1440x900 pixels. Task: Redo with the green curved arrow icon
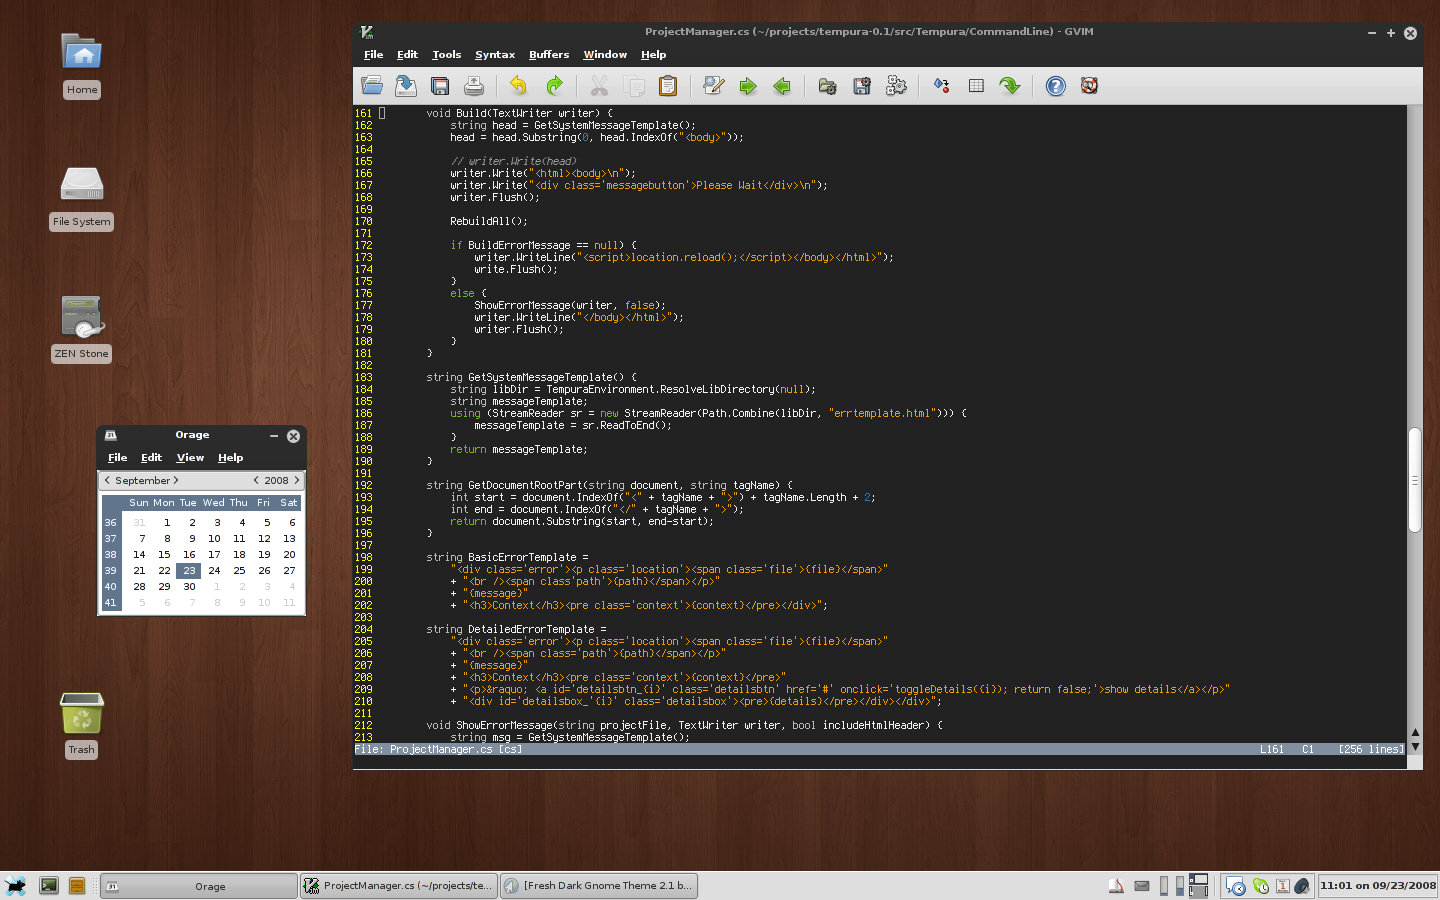click(554, 86)
